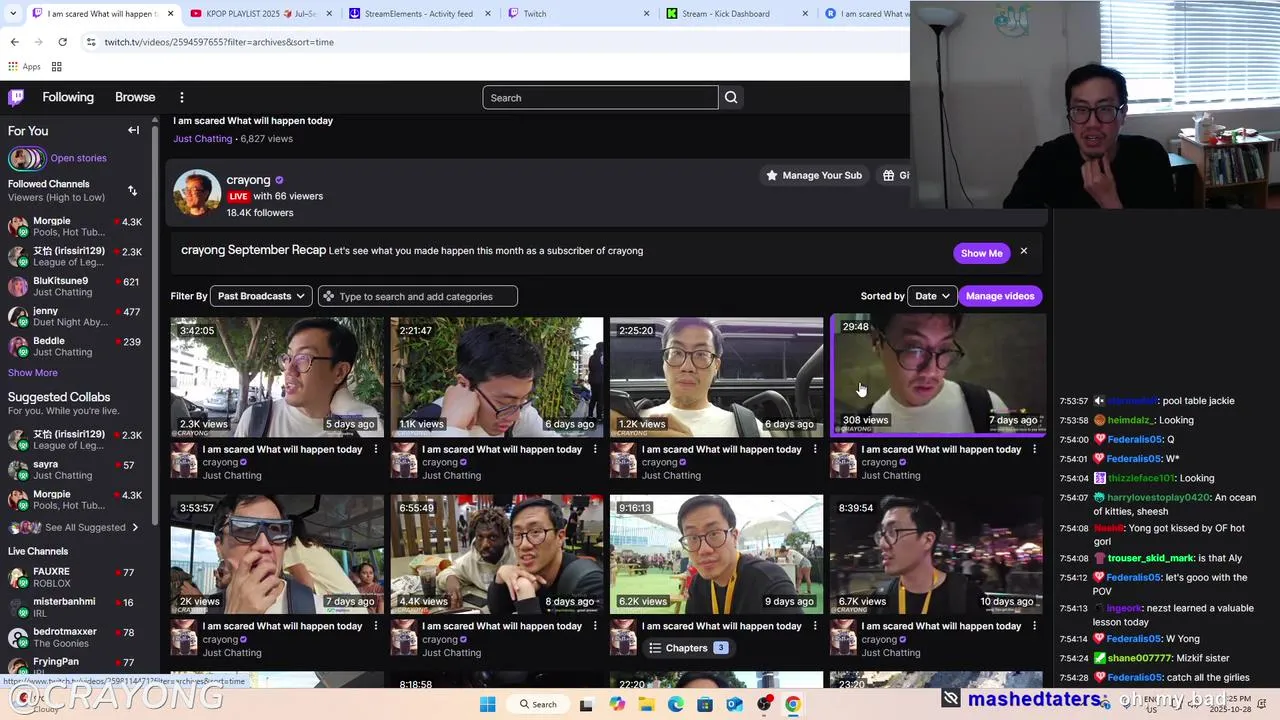Open options menu of 8:39:54 video
This screenshot has height=720, width=1280.
1035,626
